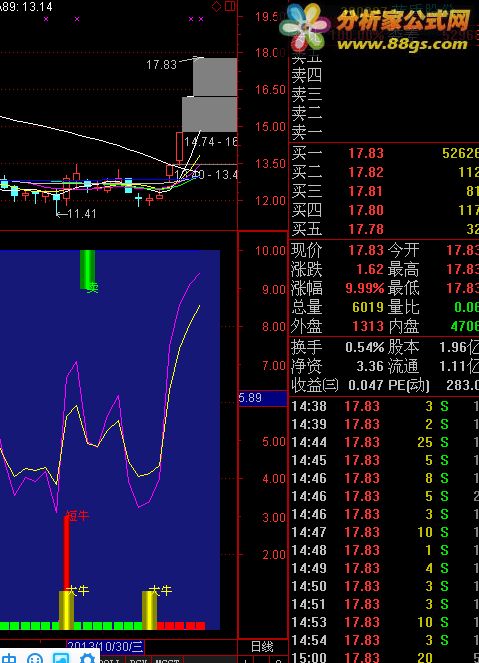Click the PE(动) label

(x=409, y=385)
